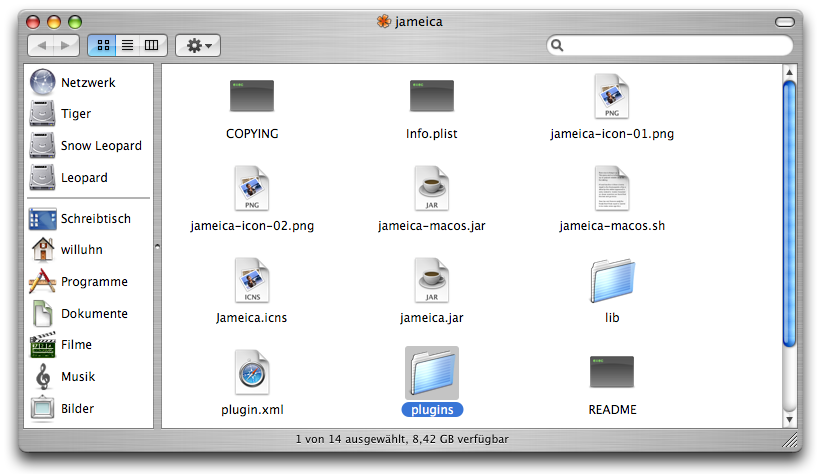827x474 pixels.
Task: Click the jameica-macos.sh name label
Action: (x=612, y=226)
